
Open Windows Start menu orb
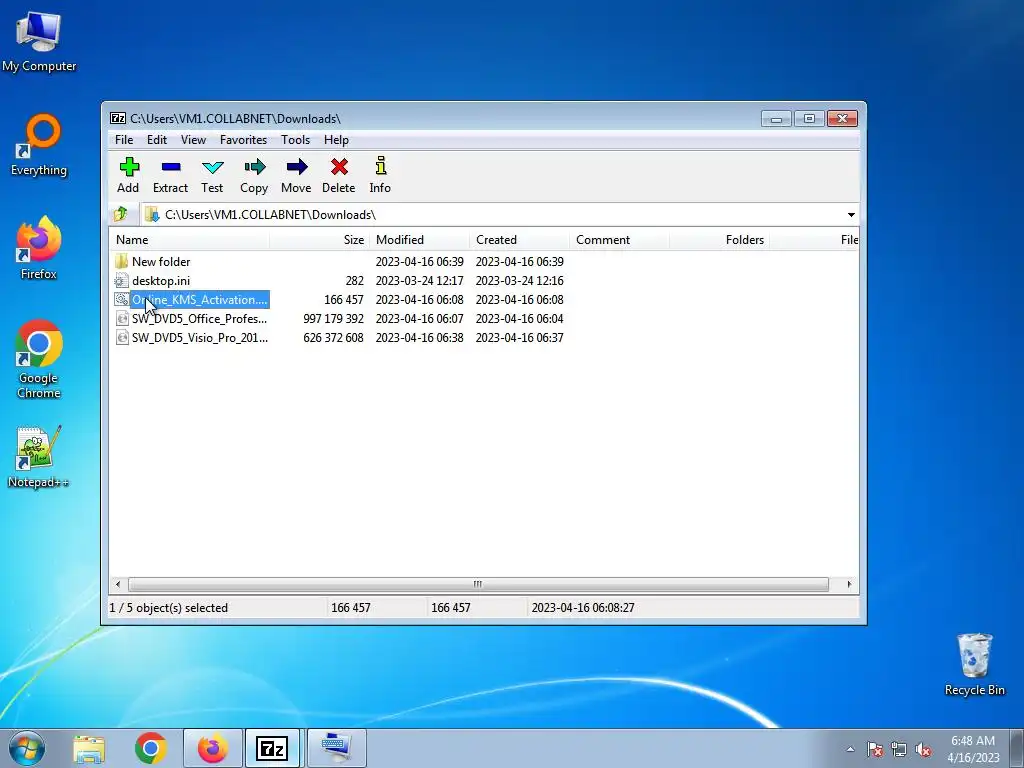pyautogui.click(x=27, y=748)
